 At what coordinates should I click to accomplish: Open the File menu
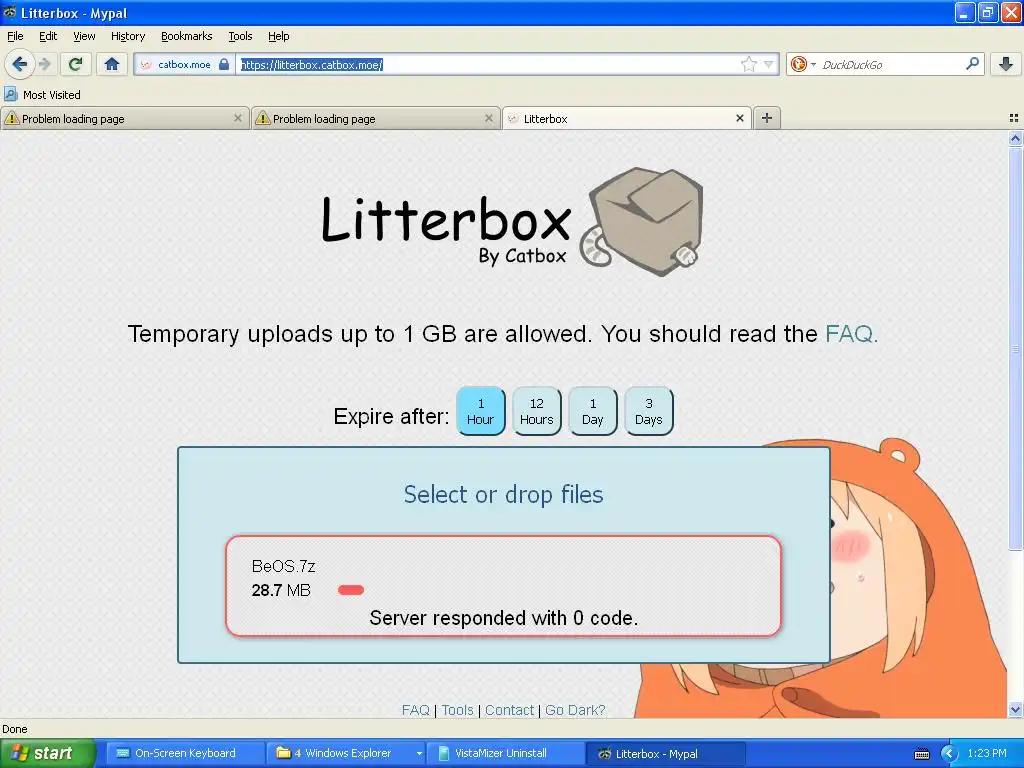click(15, 36)
